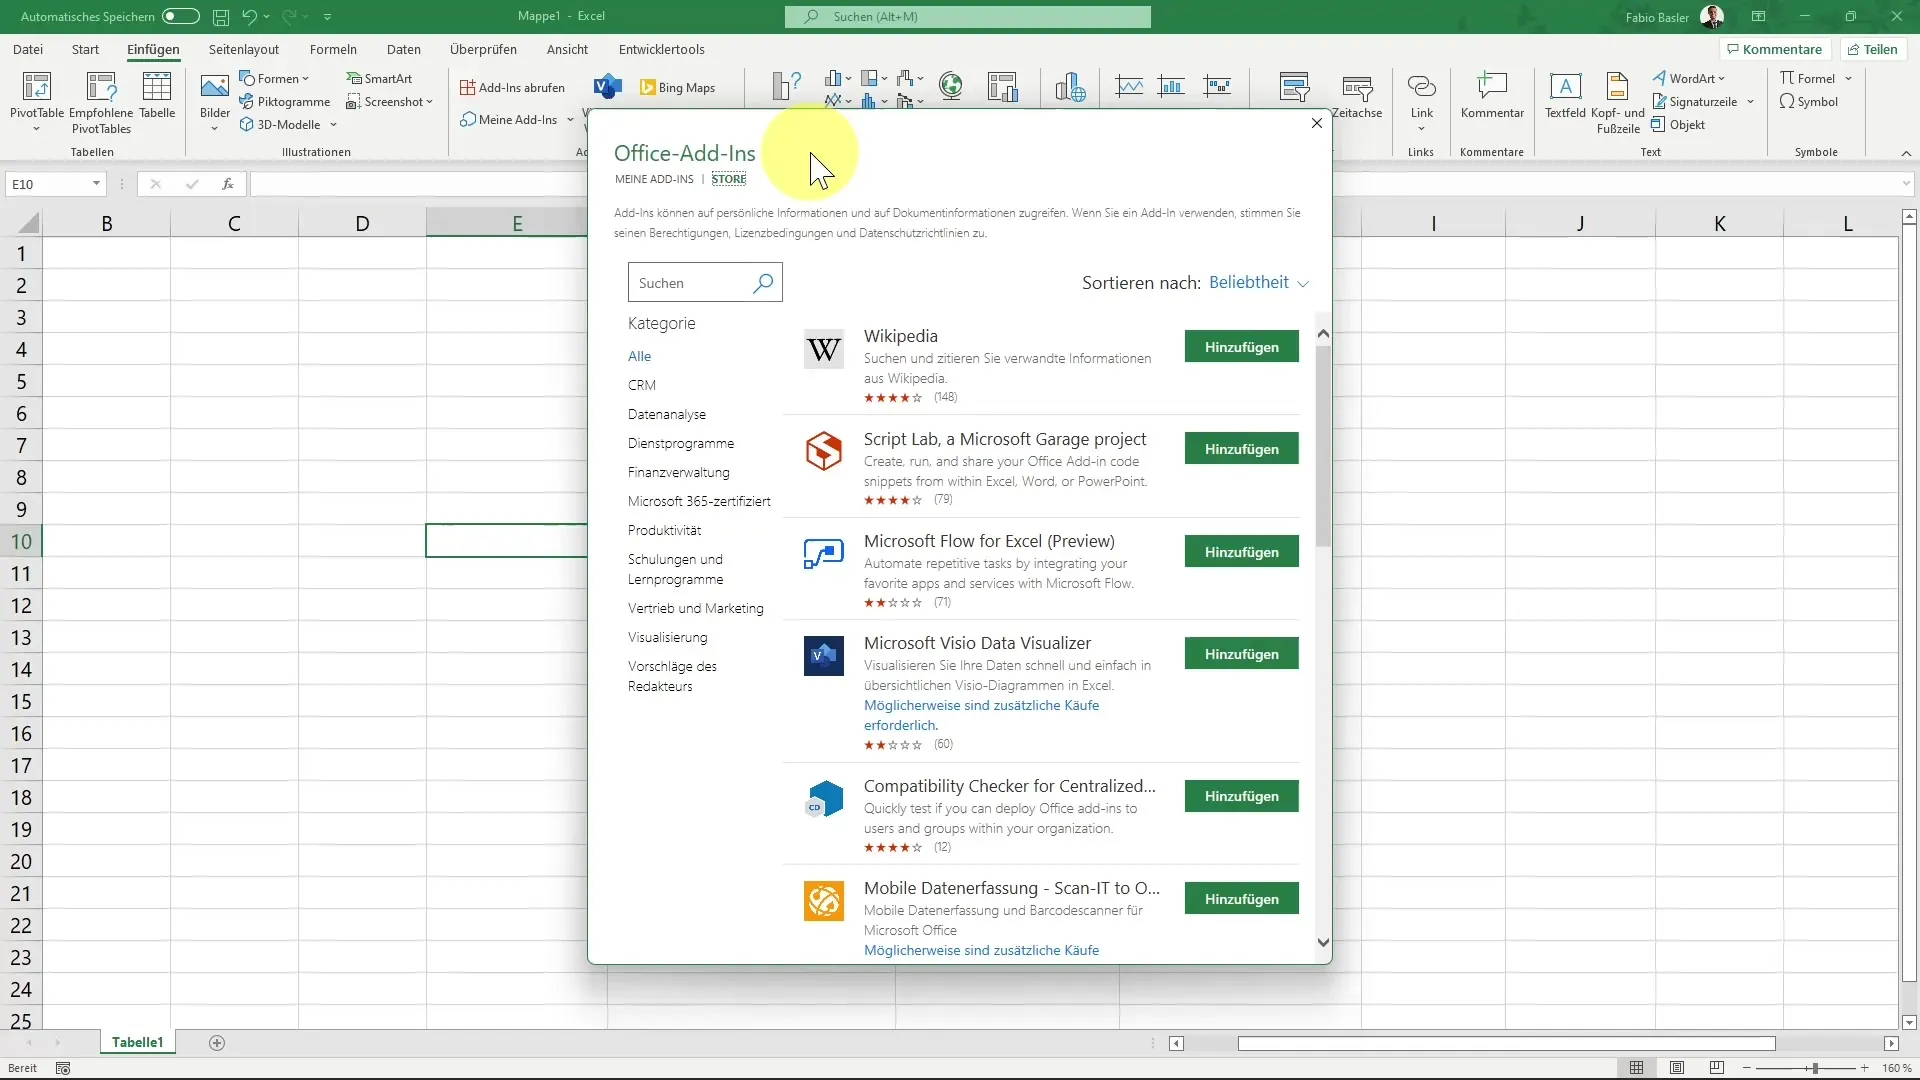
Task: Insert a Tabelle from the ribbon
Action: click(157, 96)
